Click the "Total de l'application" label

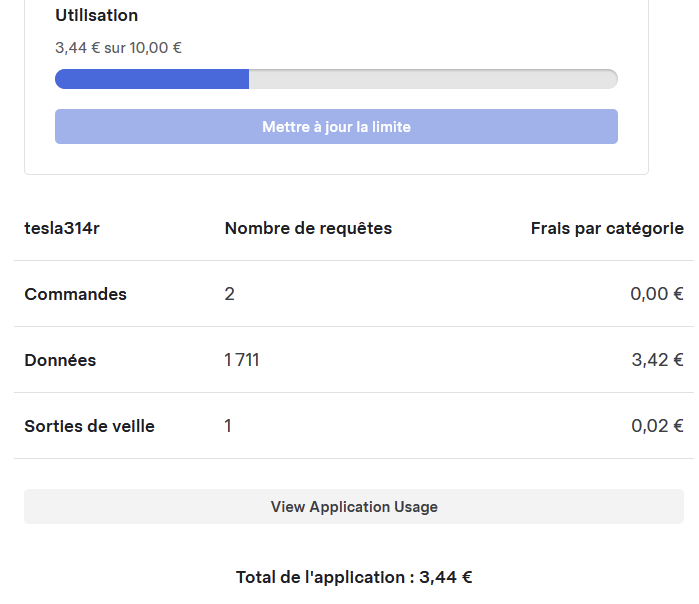point(322,577)
